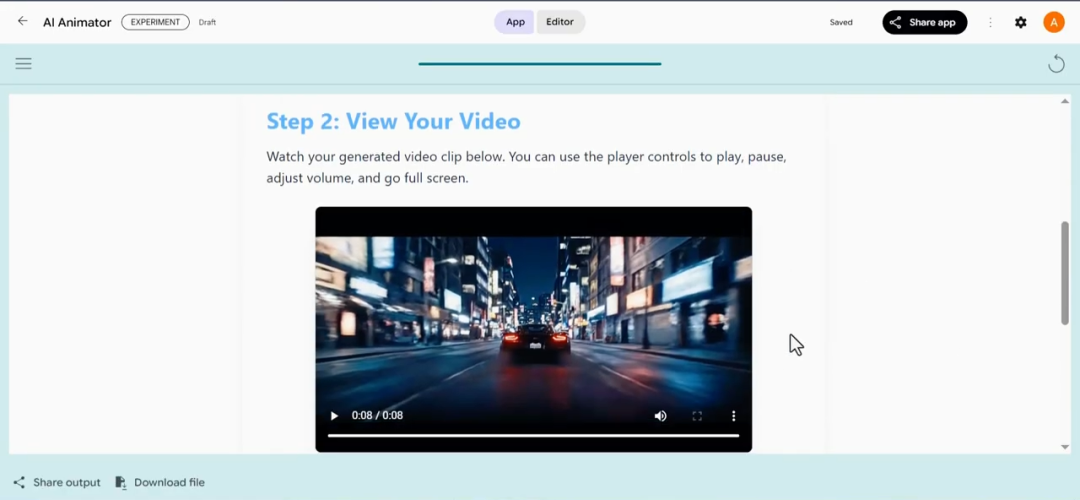The height and width of the screenshot is (500, 1080).
Task: Open the settings gear
Action: click(1021, 22)
